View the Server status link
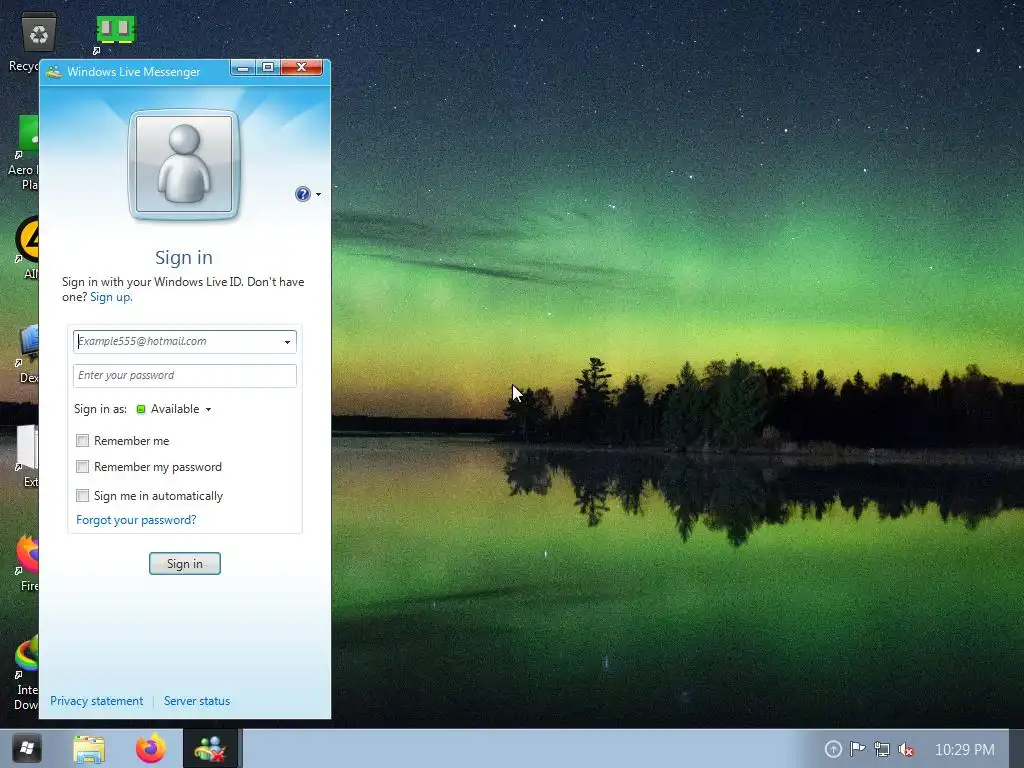Screen dimensions: 1024x768 [197, 701]
